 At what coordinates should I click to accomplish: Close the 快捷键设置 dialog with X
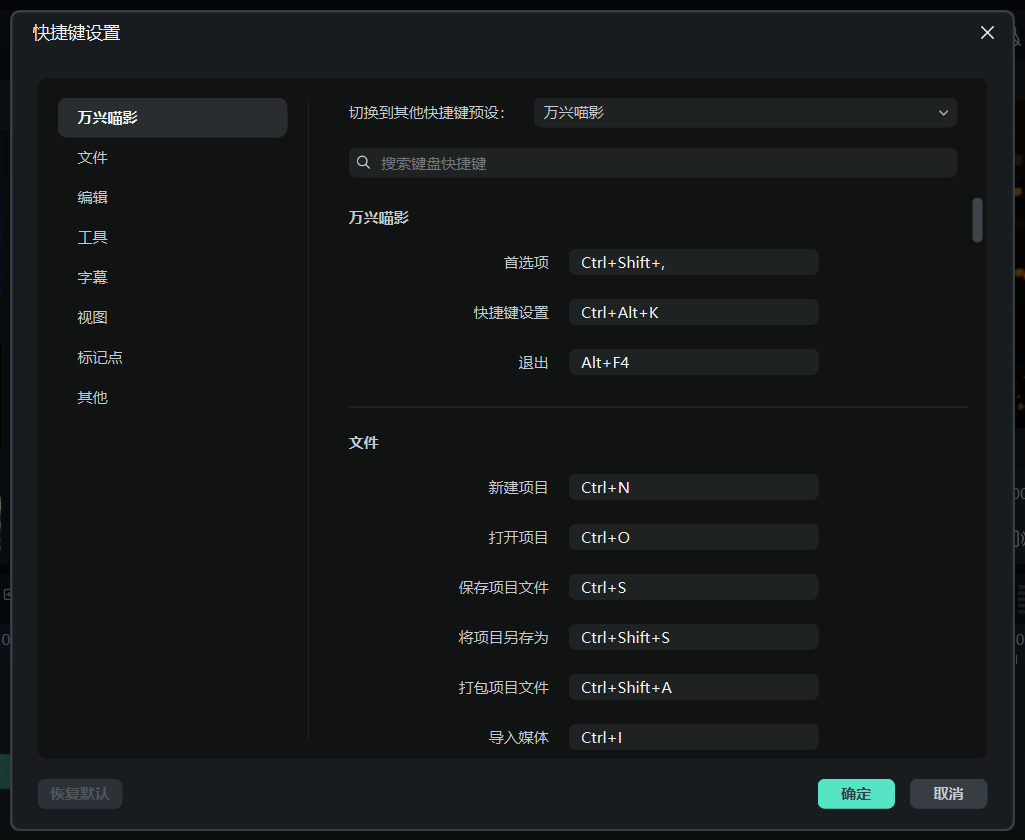click(987, 33)
